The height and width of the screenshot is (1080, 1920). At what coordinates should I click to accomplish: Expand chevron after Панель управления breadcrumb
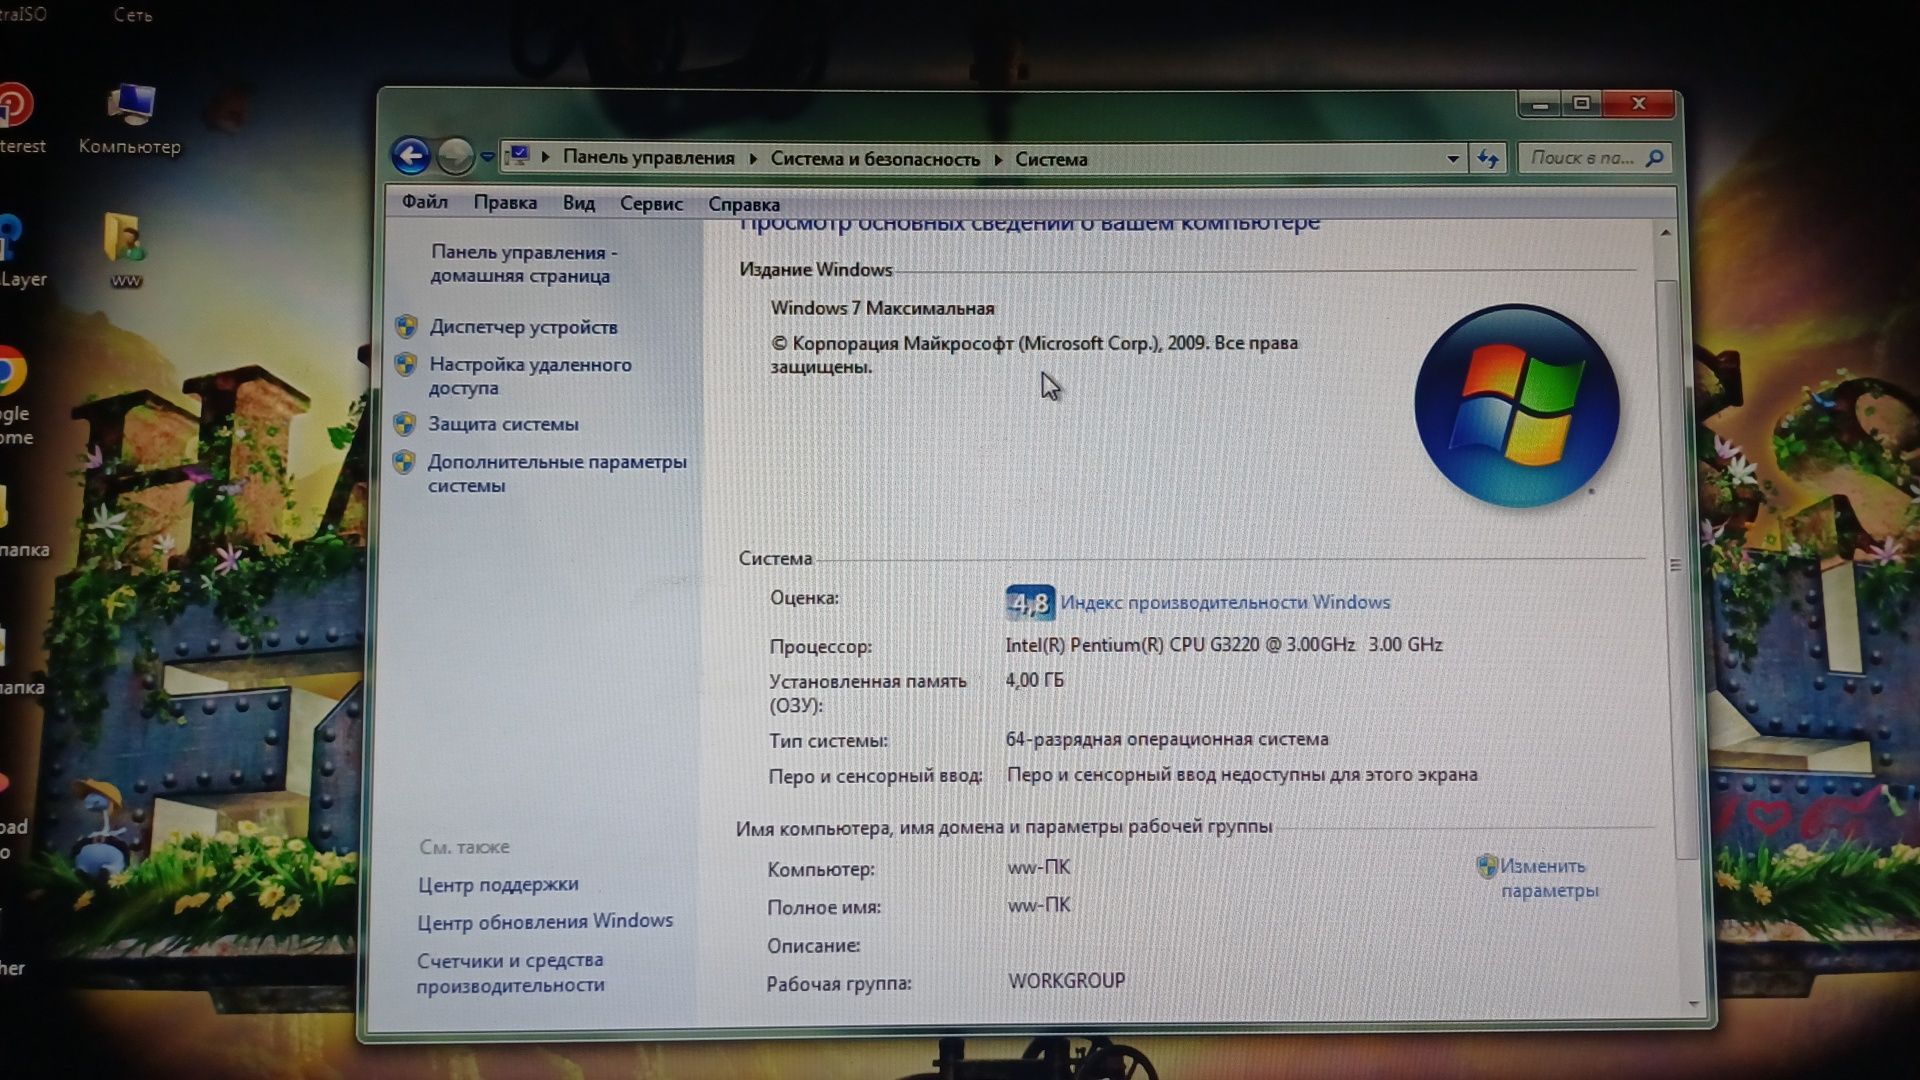(752, 158)
